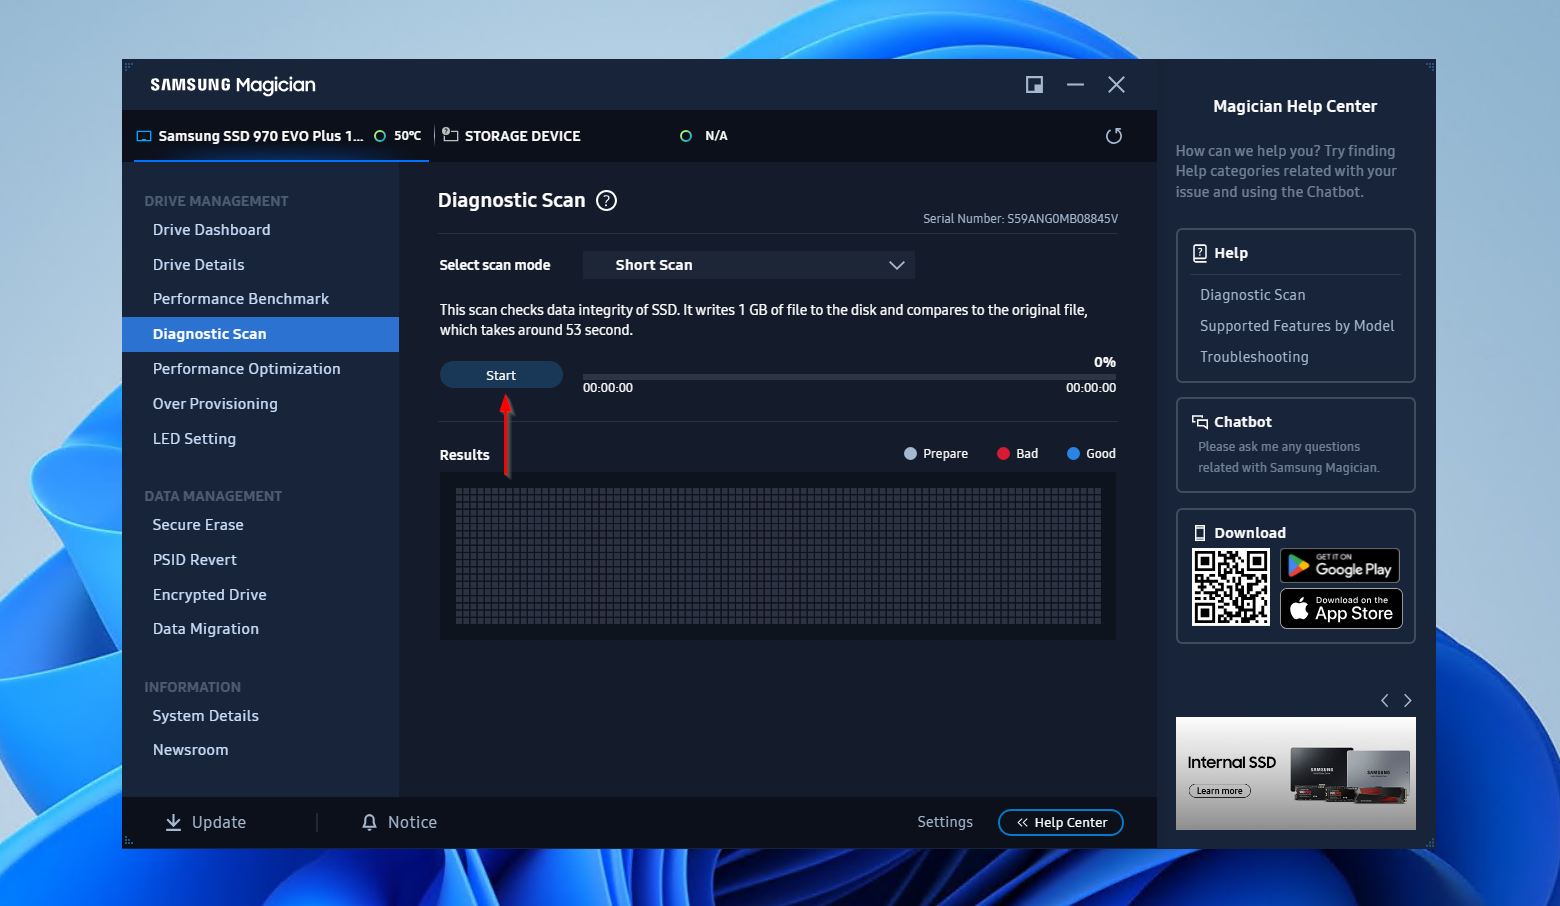Go to Secure Erase section
The width and height of the screenshot is (1560, 906).
point(198,525)
